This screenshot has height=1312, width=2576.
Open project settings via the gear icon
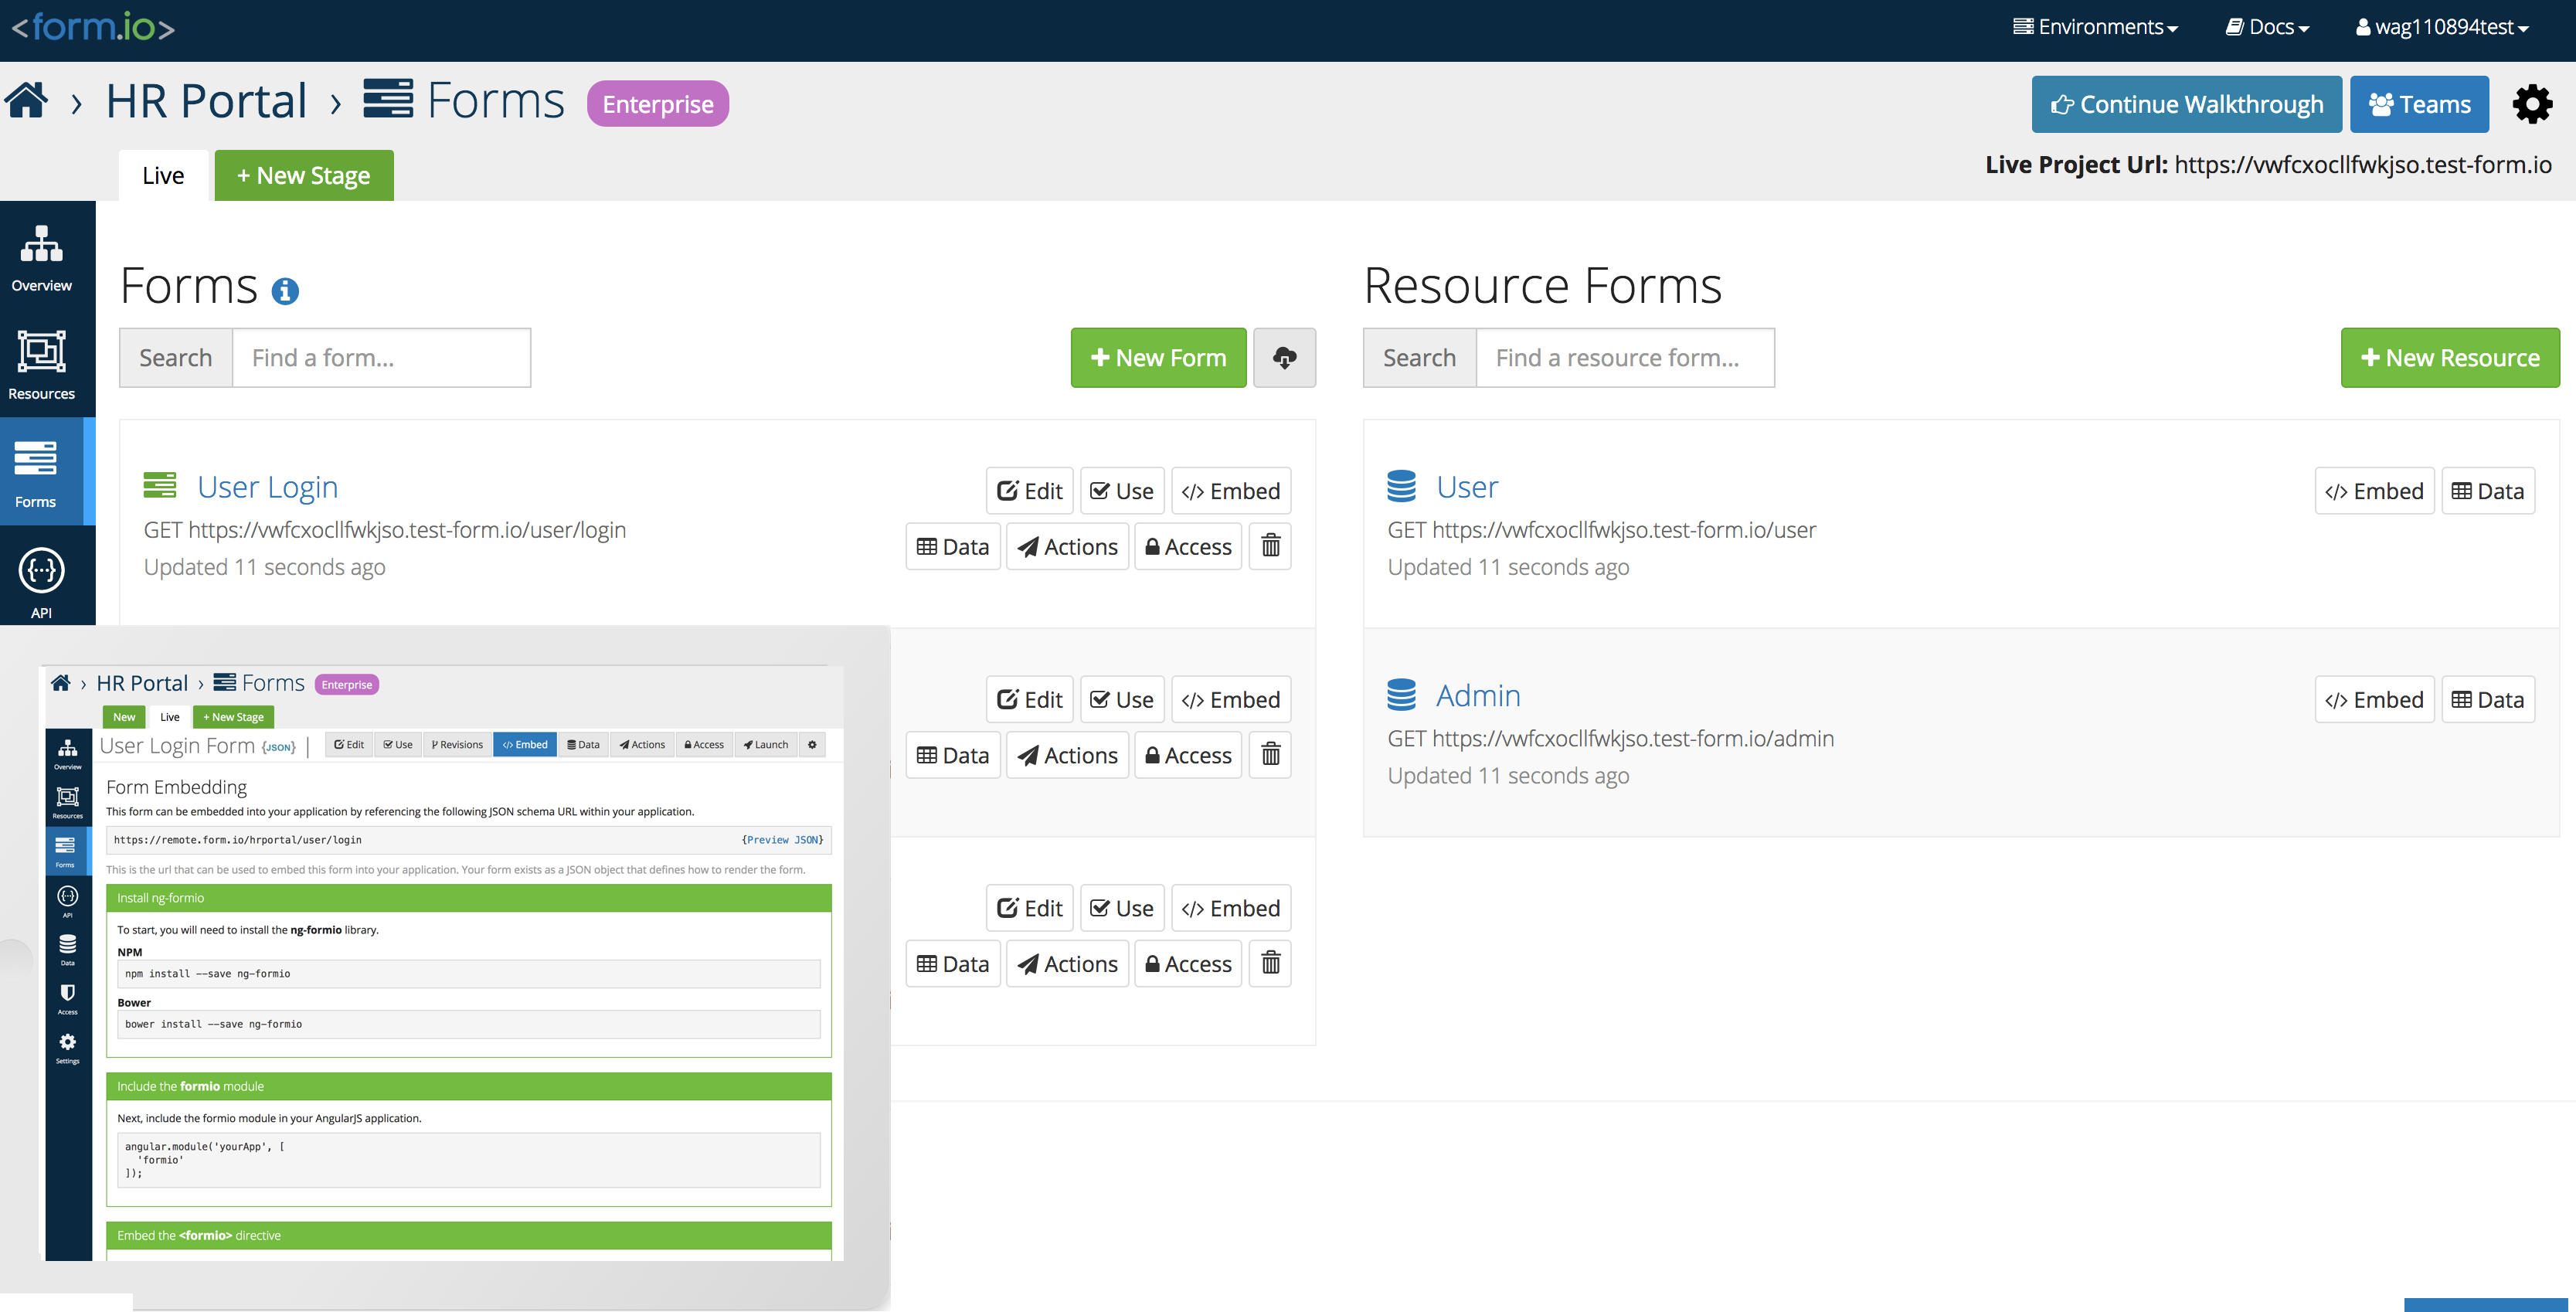click(2532, 104)
